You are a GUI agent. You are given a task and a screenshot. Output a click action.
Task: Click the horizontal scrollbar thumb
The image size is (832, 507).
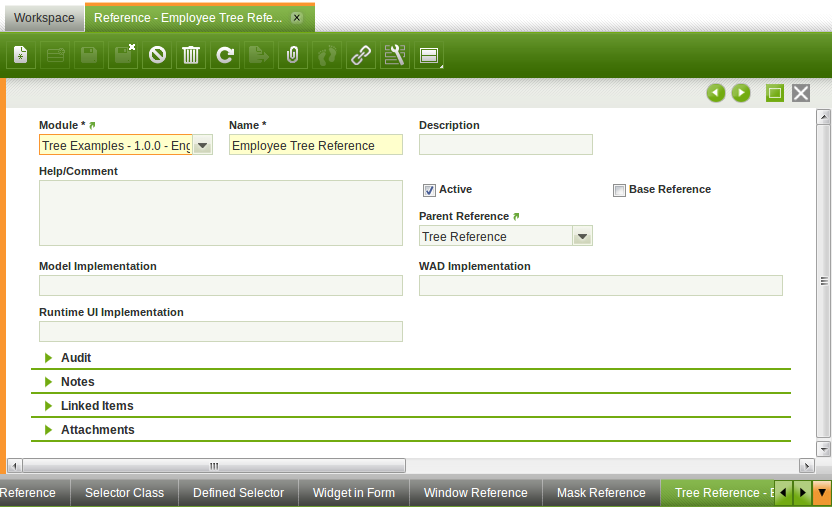213,466
